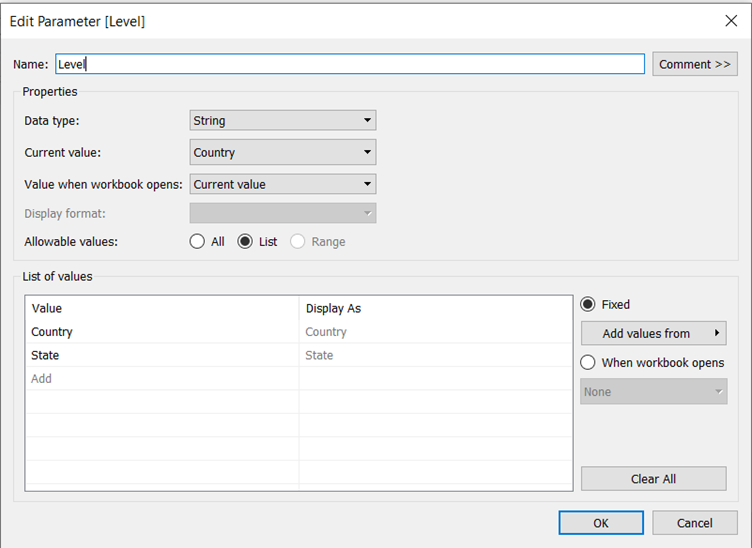
Task: Click the Cancel button
Action: tap(694, 523)
